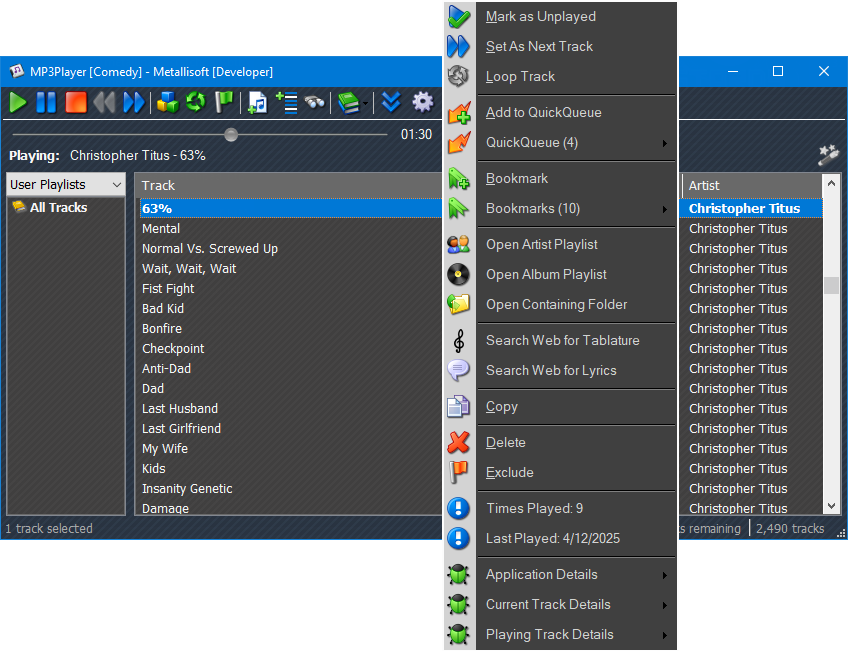Pause the current track
Screen dimensions: 848x652
(46, 102)
